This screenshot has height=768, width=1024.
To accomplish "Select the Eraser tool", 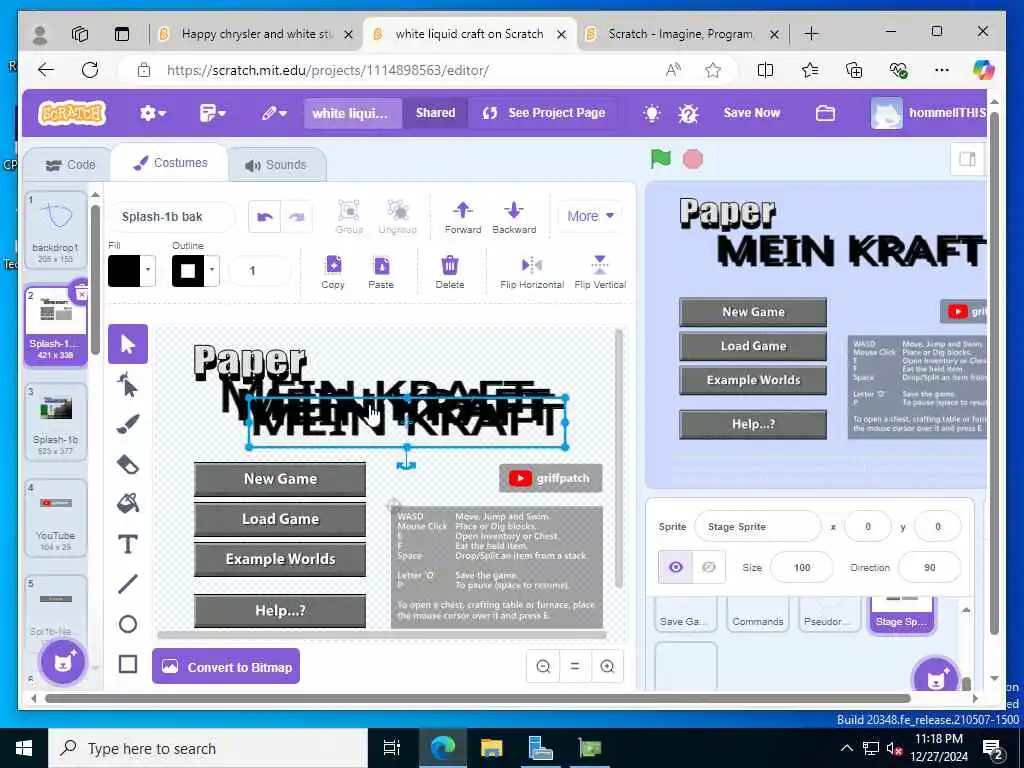I will (128, 464).
